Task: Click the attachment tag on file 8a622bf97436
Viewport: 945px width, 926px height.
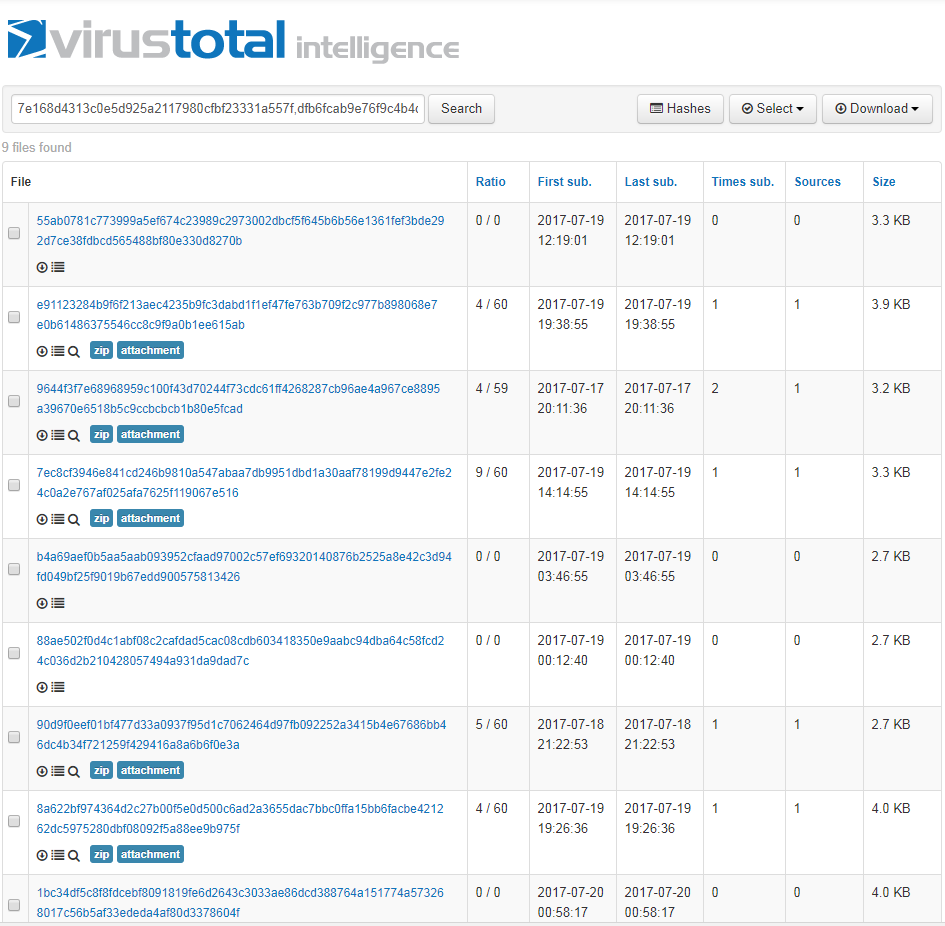Action: (150, 854)
